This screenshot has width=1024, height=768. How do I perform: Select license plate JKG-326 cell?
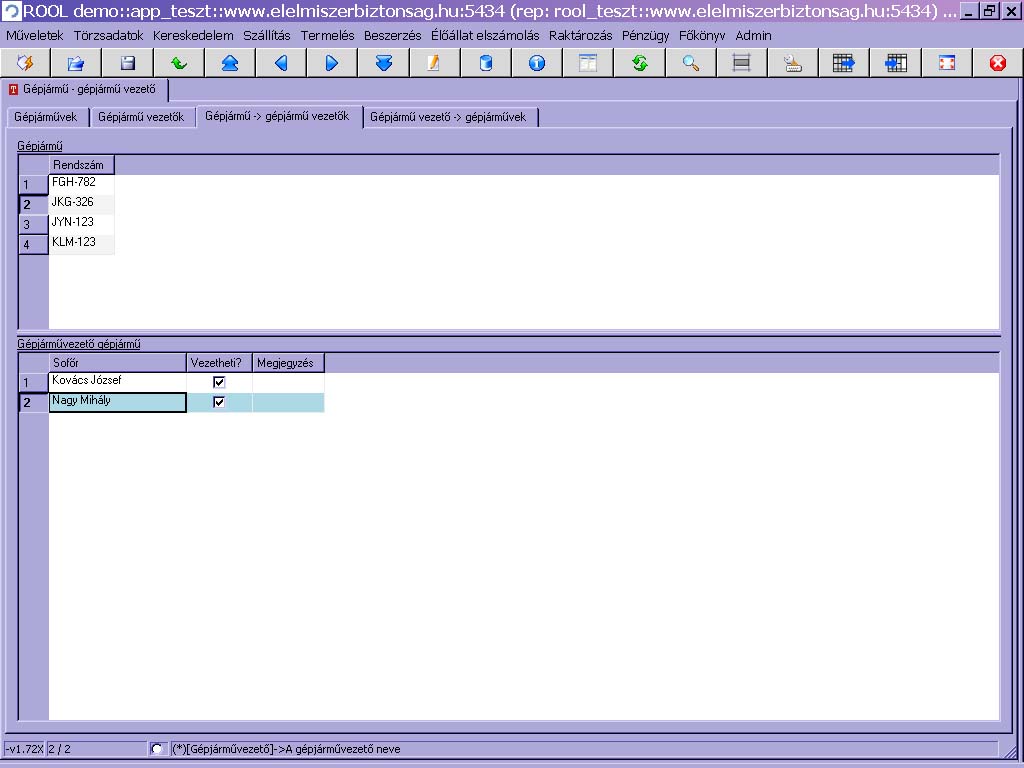pos(82,204)
